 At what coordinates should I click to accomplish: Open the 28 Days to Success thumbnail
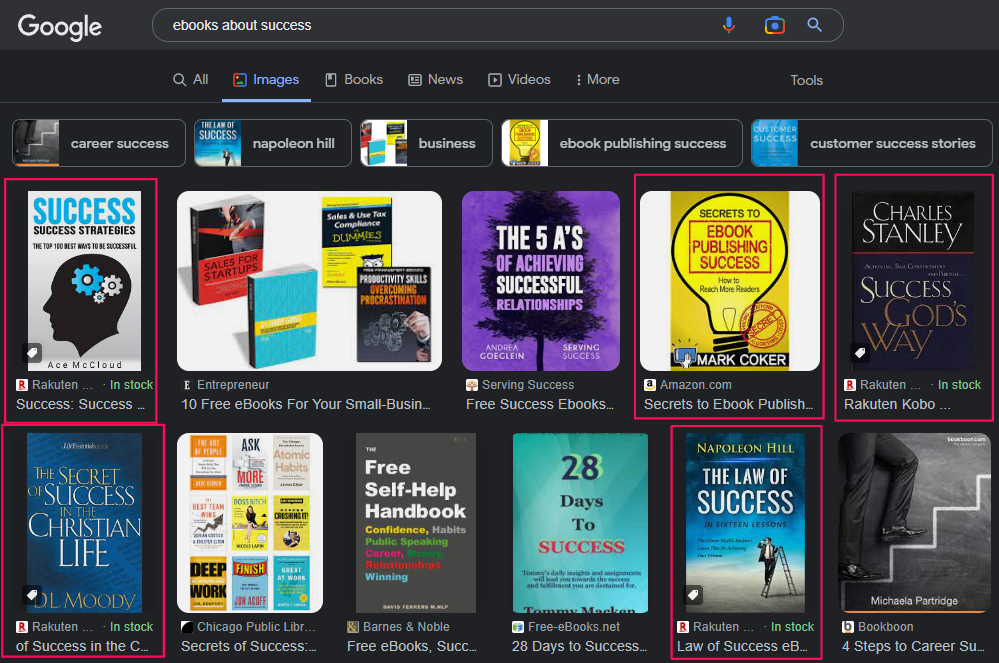pos(580,522)
